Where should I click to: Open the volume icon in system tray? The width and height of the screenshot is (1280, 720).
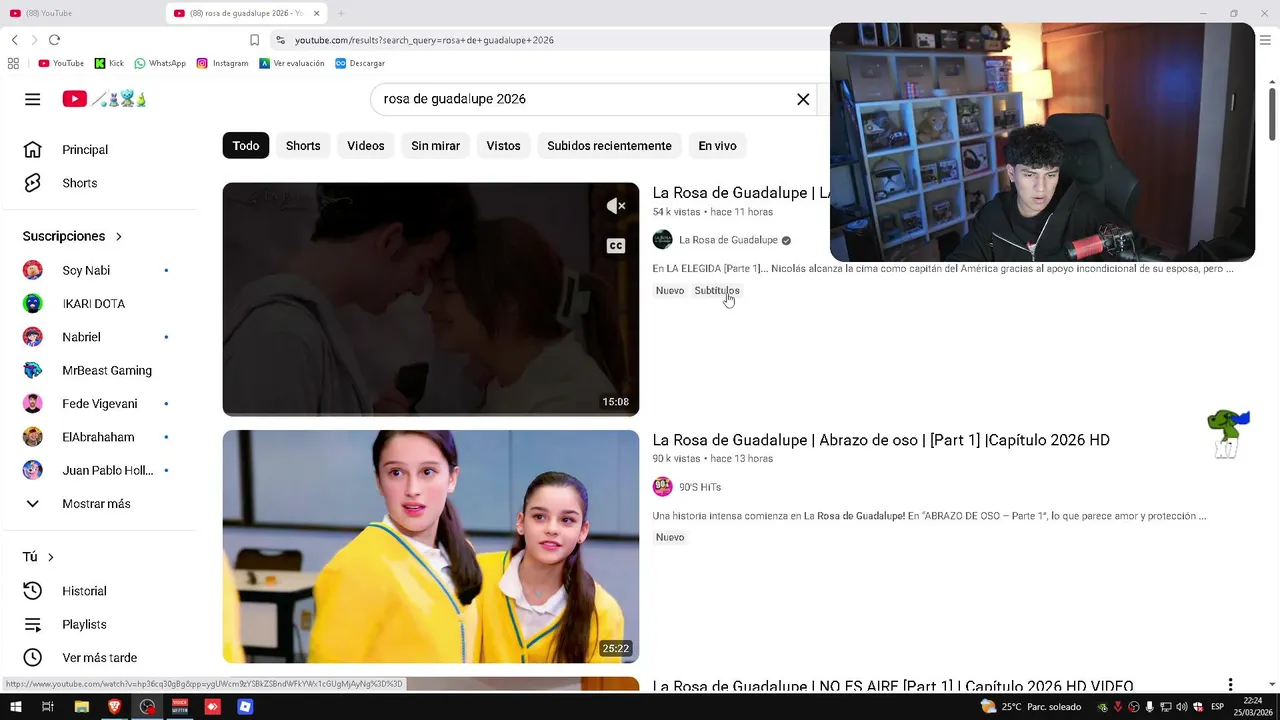pyautogui.click(x=1182, y=707)
